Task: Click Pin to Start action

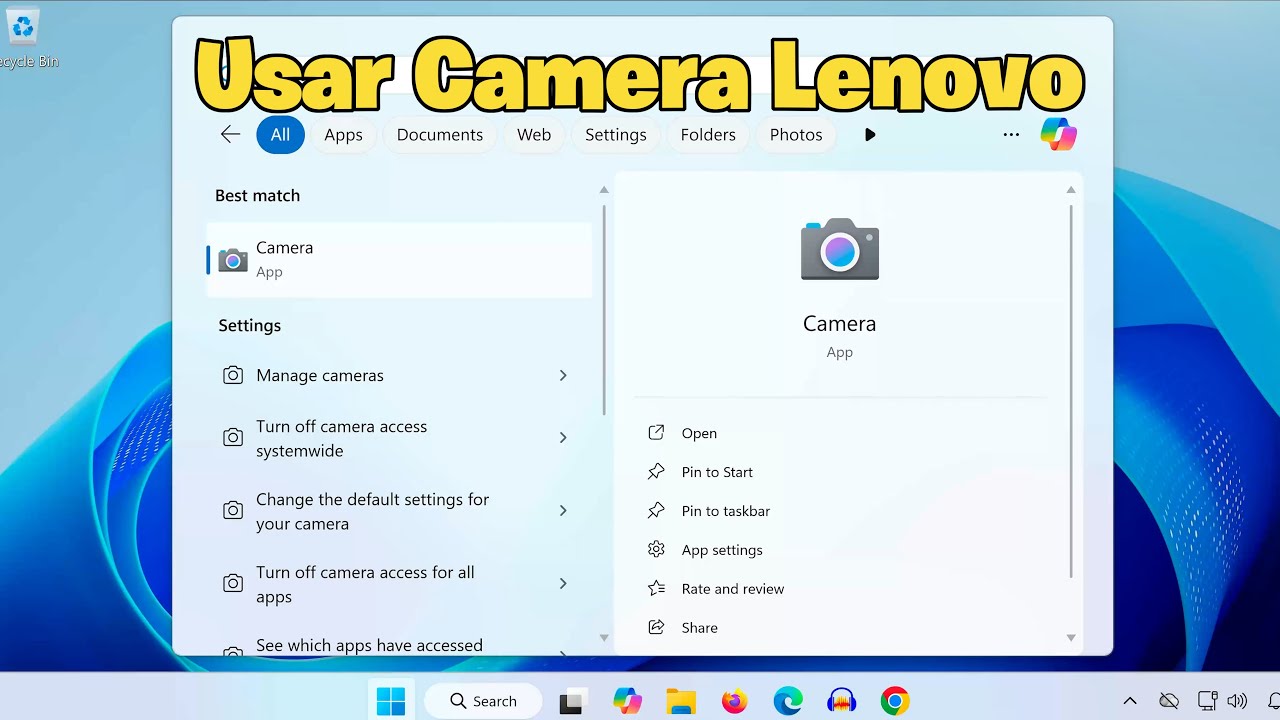Action: 717,472
